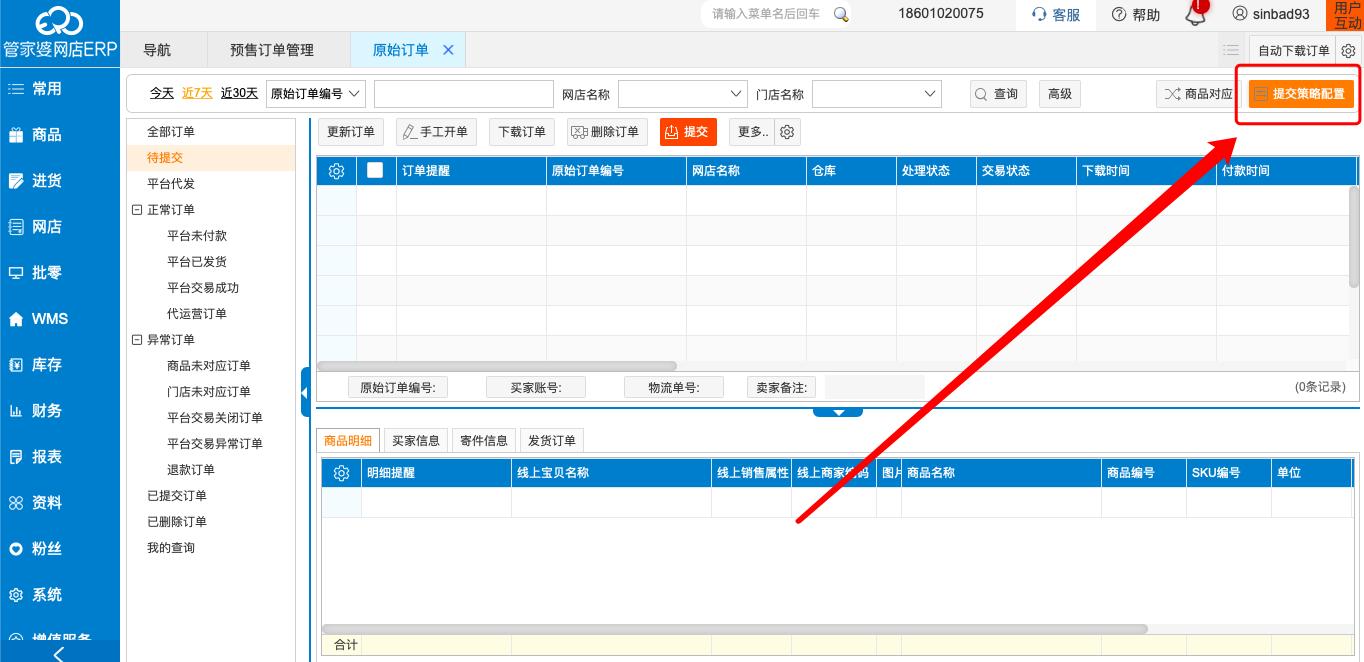Open the 导航 tab

point(159,48)
